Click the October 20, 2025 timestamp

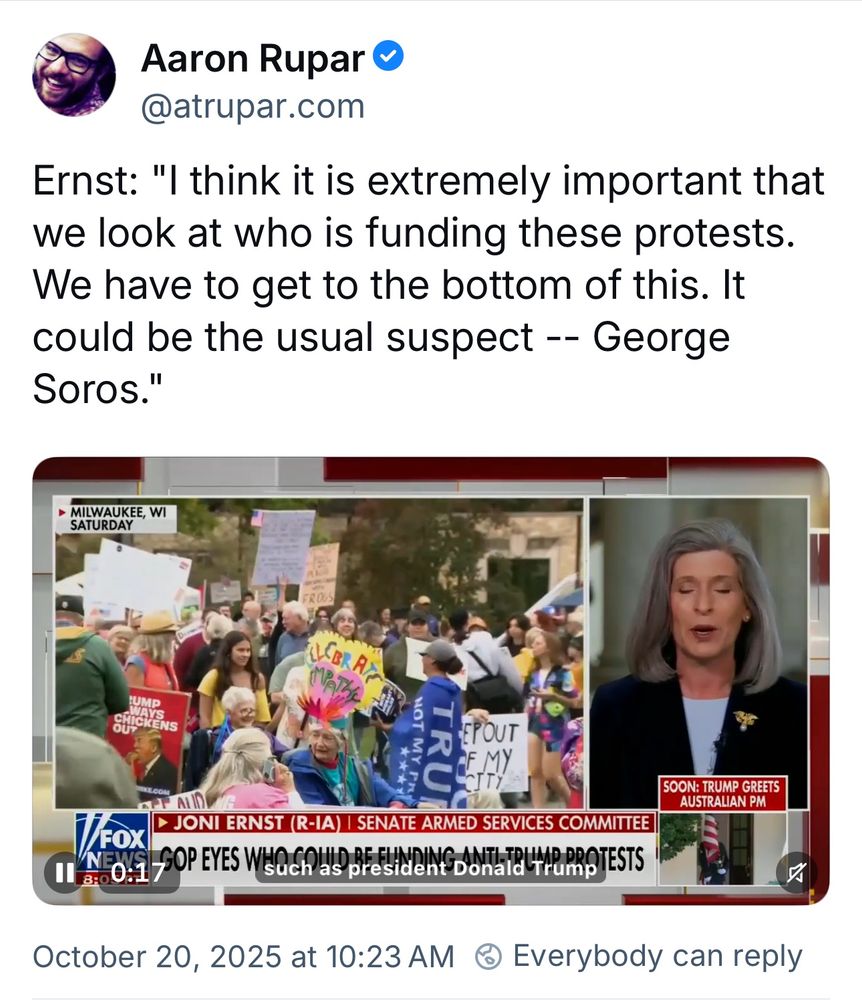click(x=244, y=957)
